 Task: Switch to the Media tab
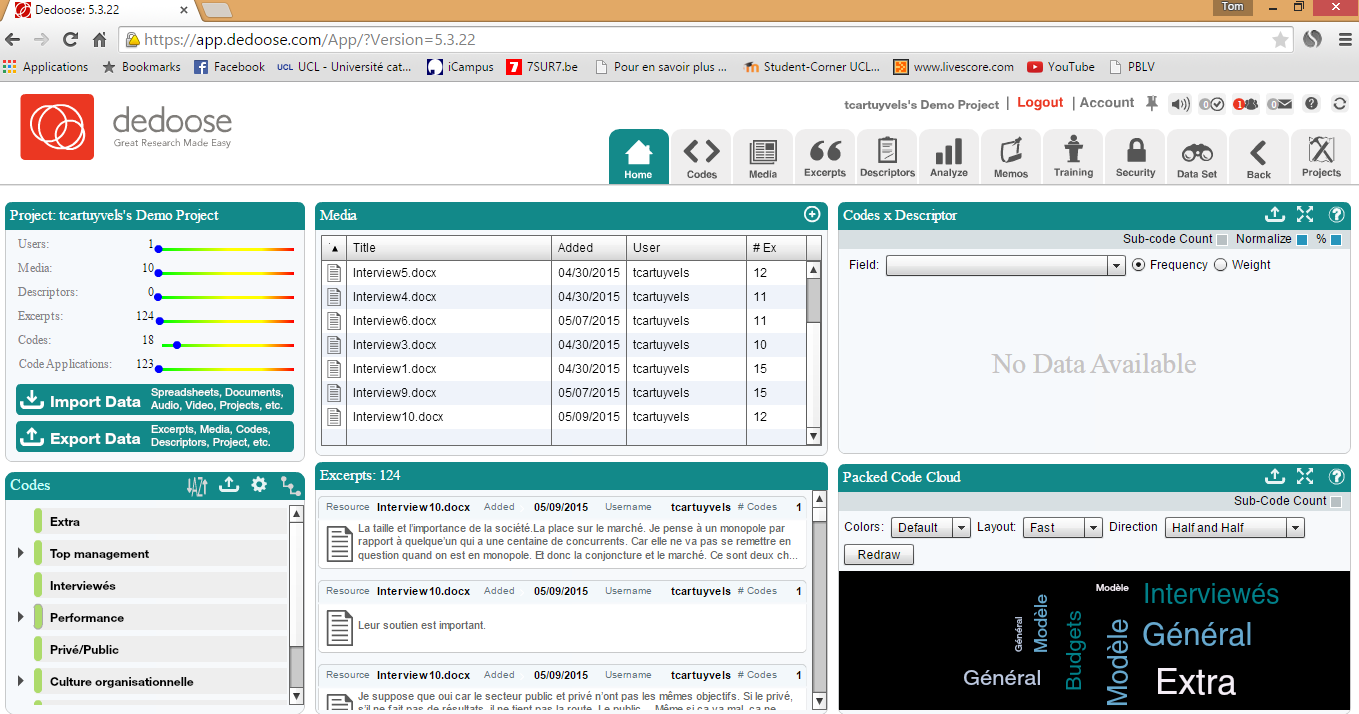pyautogui.click(x=762, y=157)
